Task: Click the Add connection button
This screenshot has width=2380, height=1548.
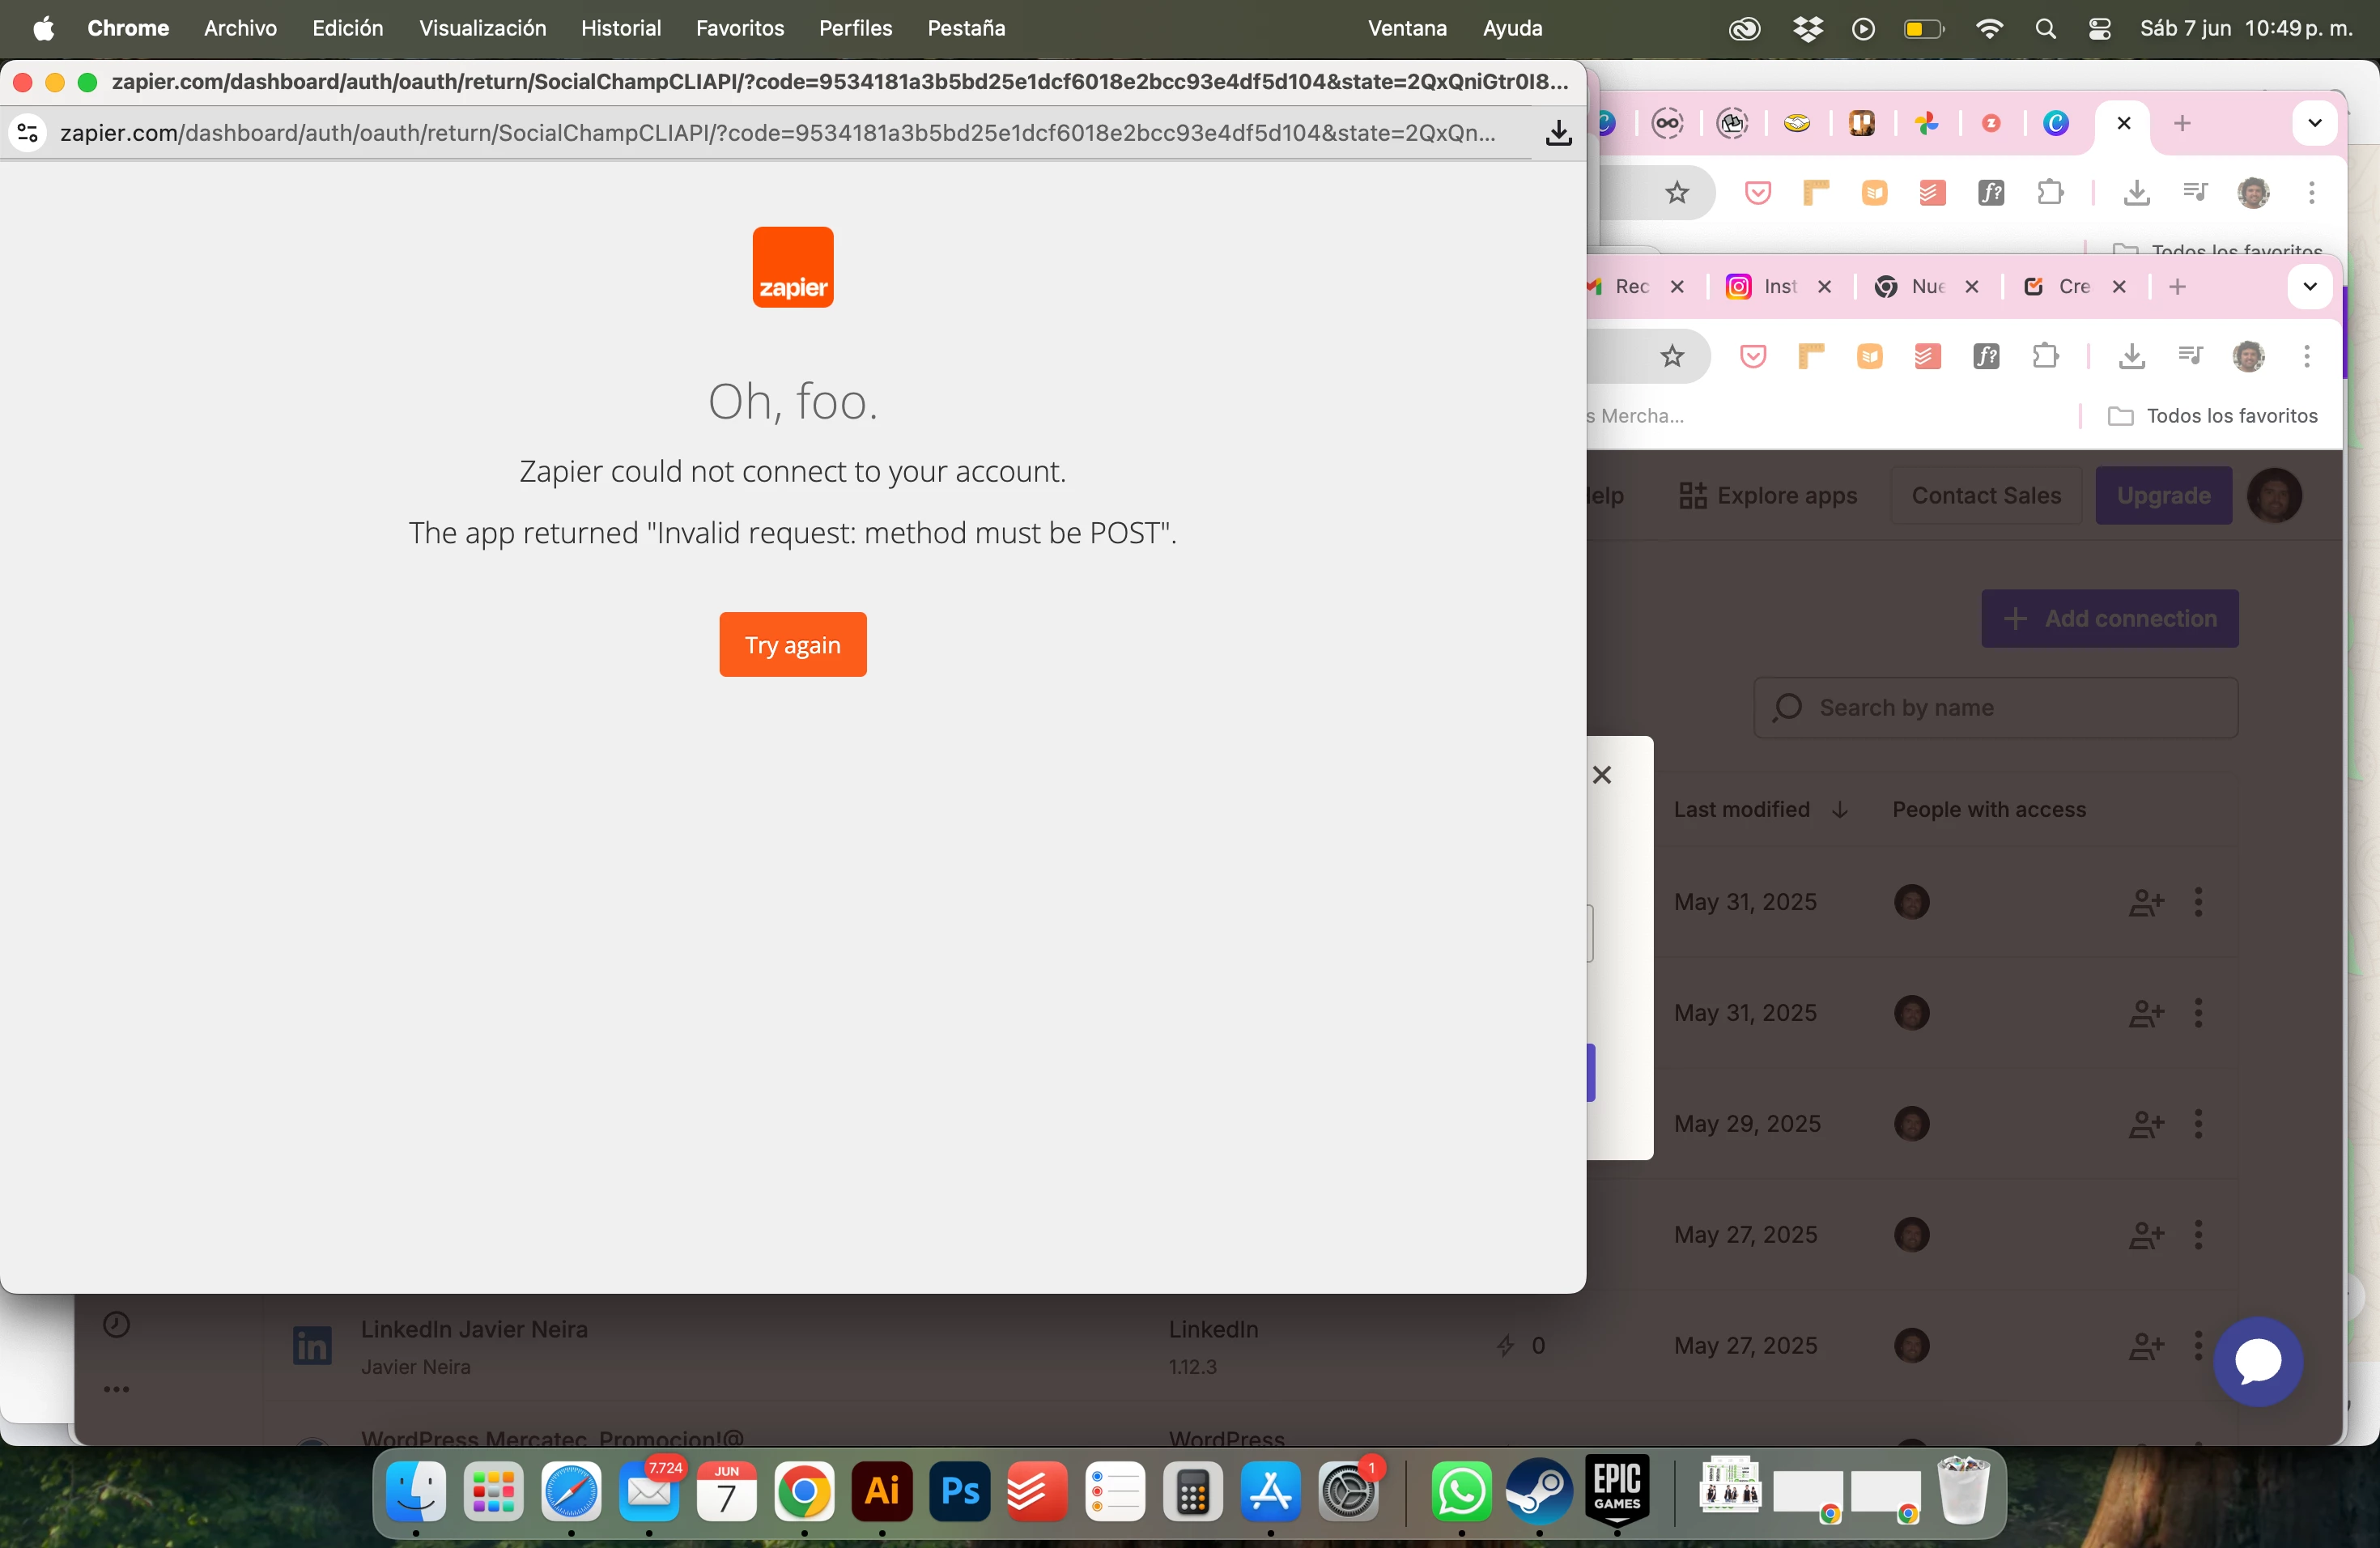Action: pyautogui.click(x=2109, y=618)
